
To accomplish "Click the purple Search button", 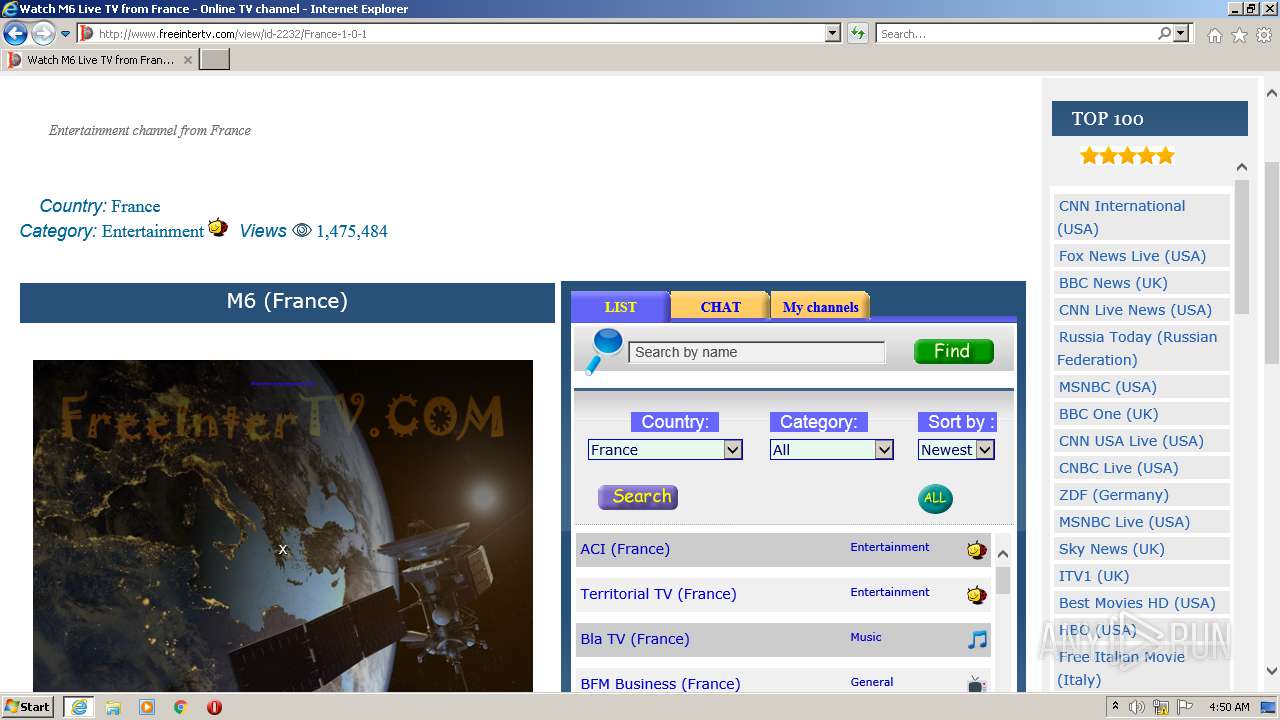I will (638, 497).
